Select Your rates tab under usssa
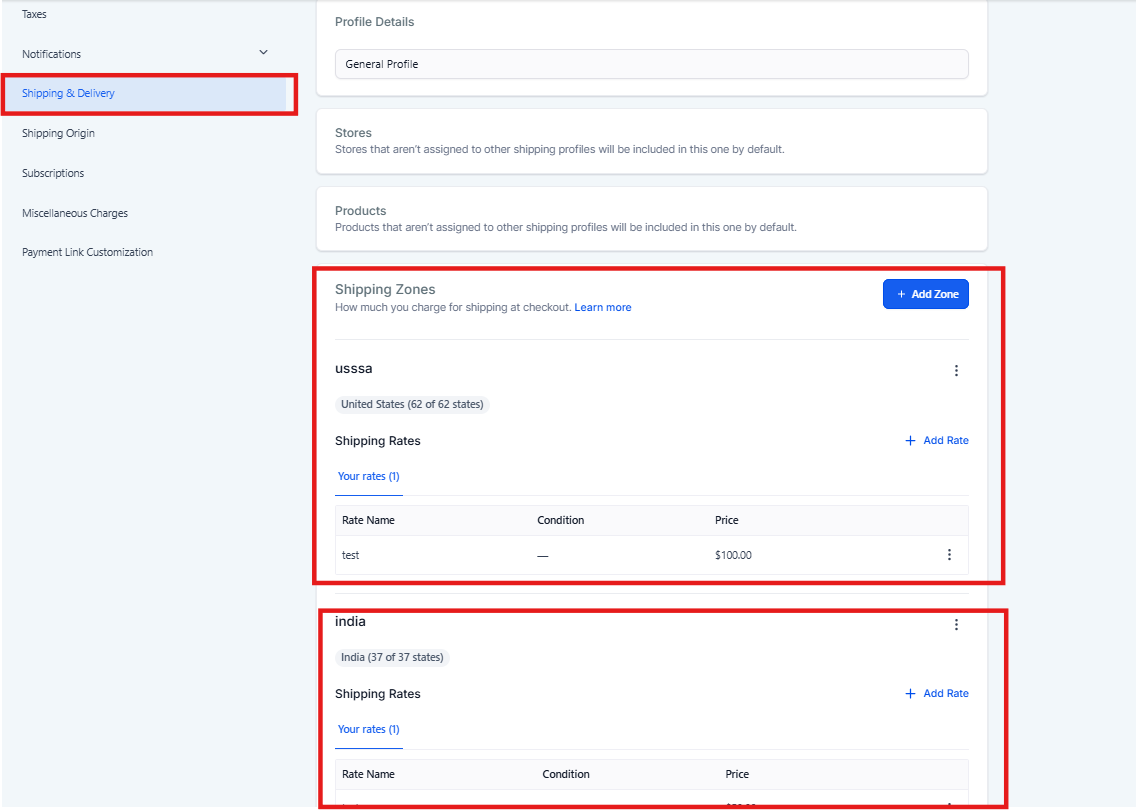This screenshot has width=1136, height=810. (368, 477)
